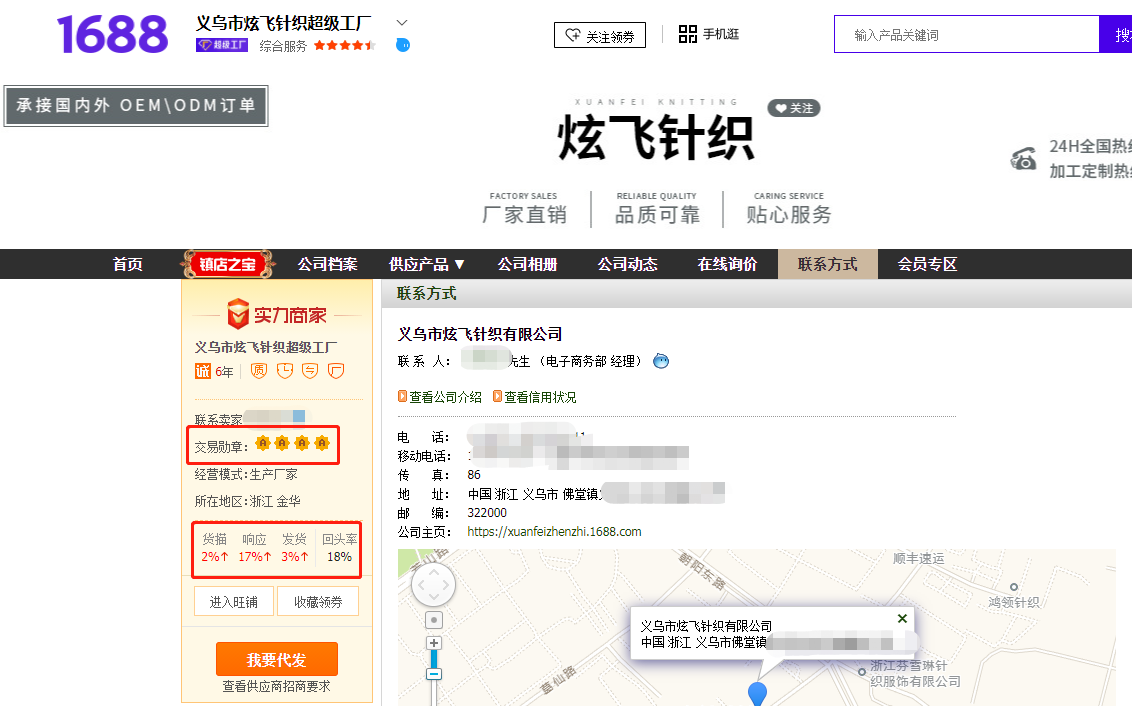This screenshot has height=706, width=1132.
Task: Open the 公司相册 tab
Action: click(x=527, y=264)
